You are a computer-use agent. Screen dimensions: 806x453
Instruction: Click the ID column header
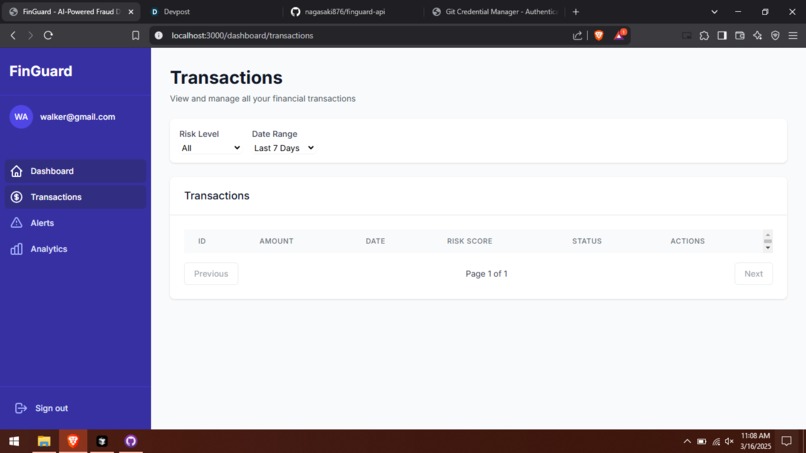[x=202, y=241]
